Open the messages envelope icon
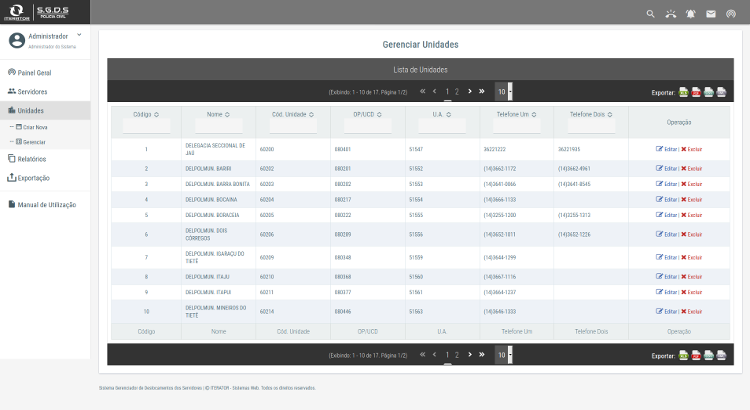Viewport: 750px width, 410px height. pyautogui.click(x=711, y=14)
